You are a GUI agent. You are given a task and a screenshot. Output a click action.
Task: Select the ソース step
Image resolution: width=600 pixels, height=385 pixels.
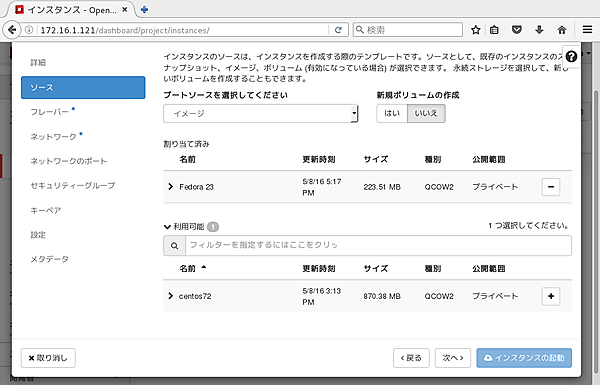pos(83,88)
